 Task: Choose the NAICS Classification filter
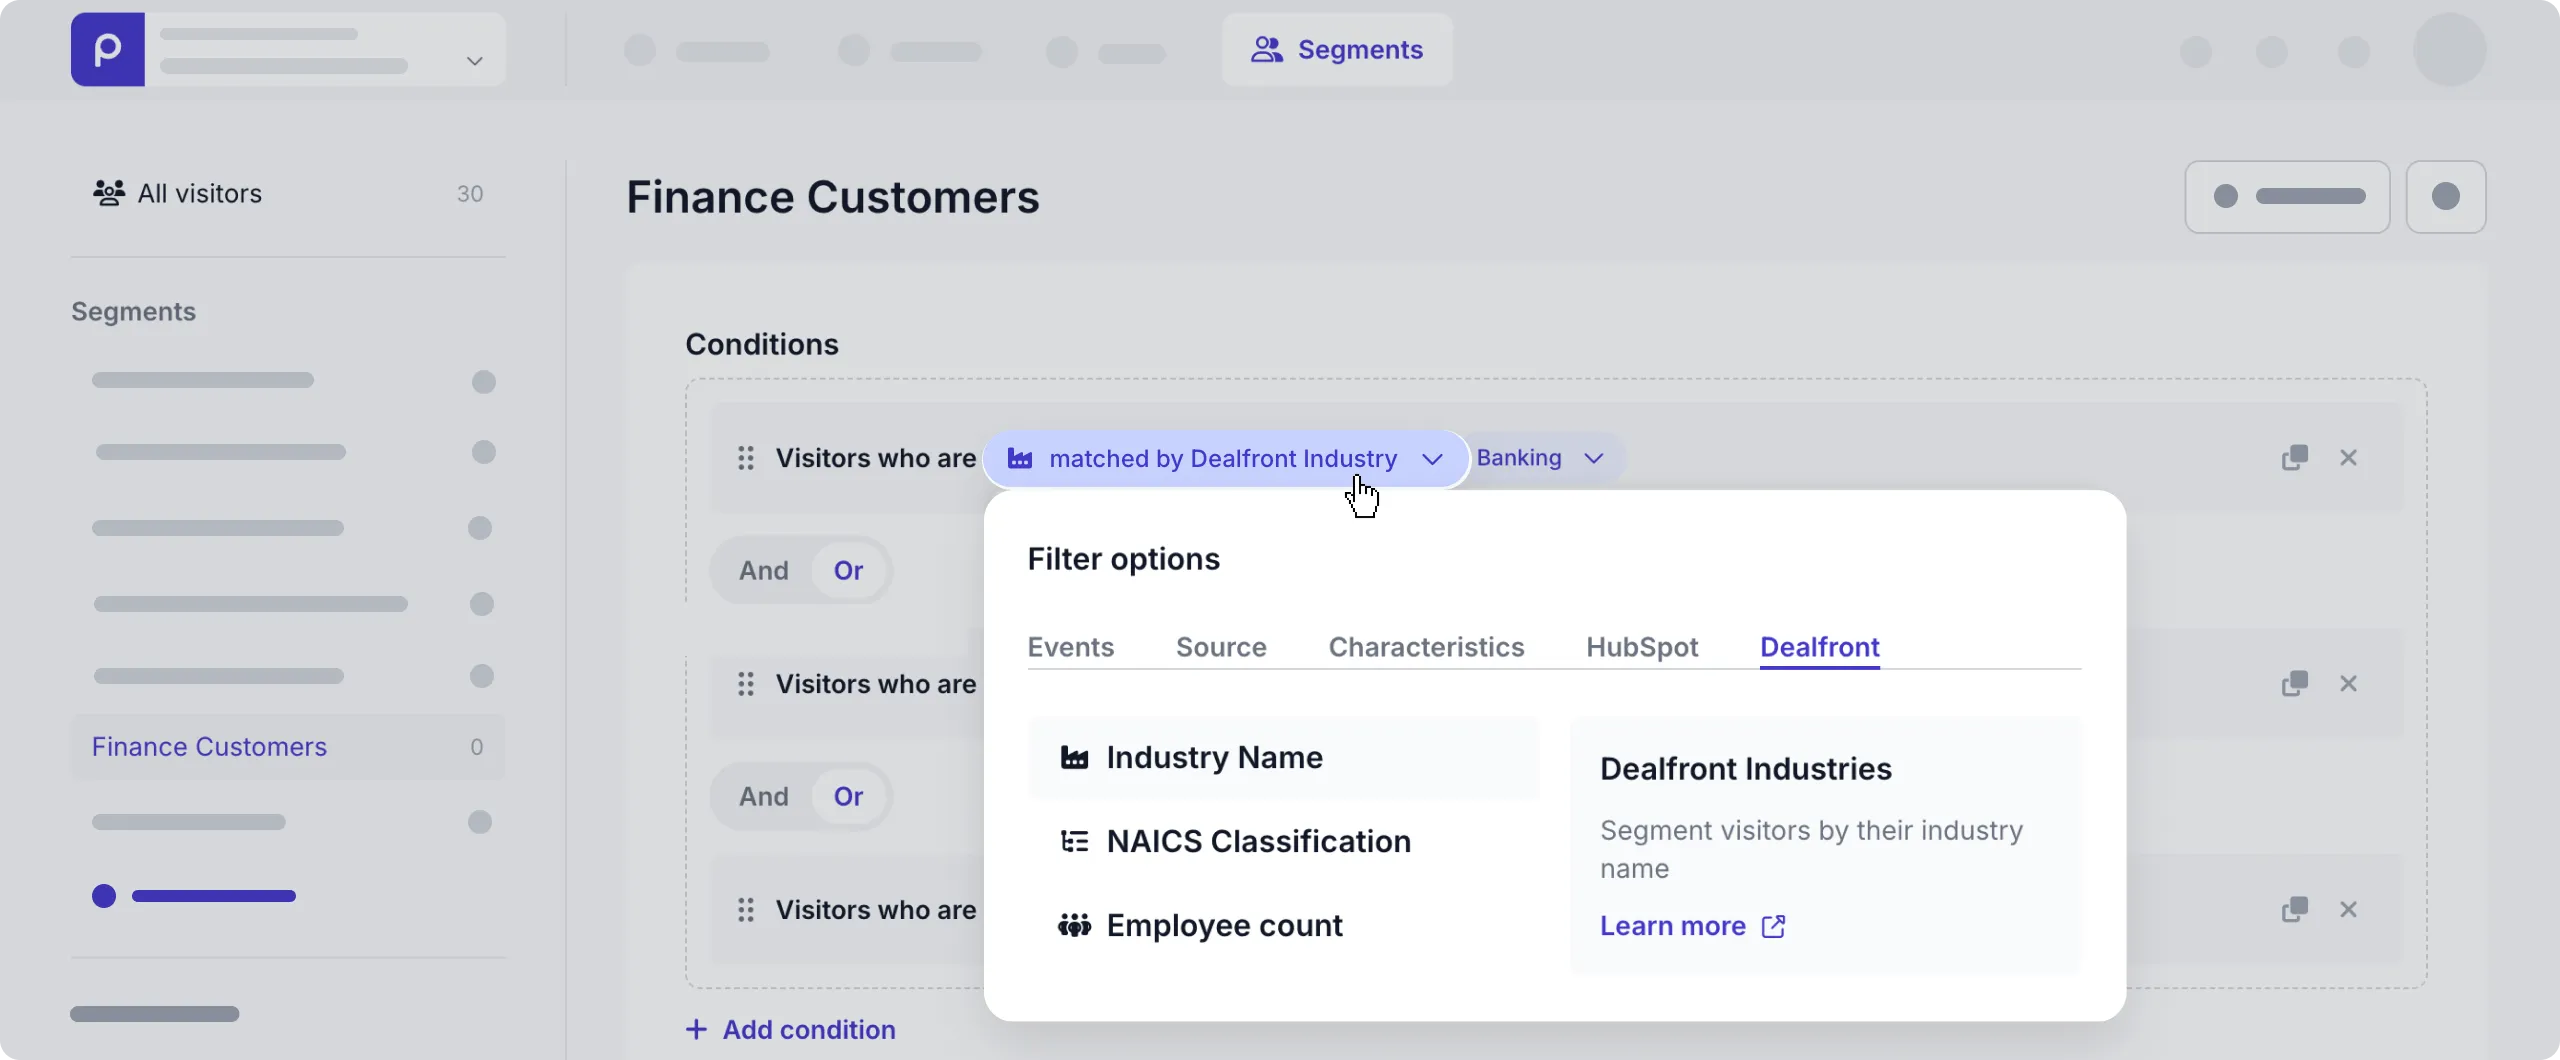[1258, 841]
